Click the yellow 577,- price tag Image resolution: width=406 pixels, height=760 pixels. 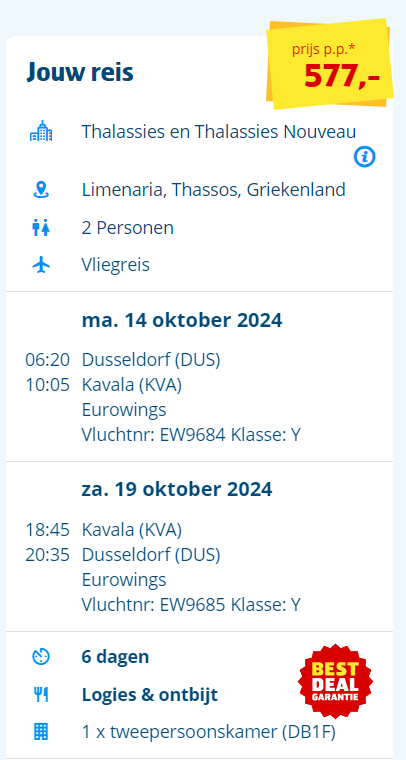(x=331, y=64)
